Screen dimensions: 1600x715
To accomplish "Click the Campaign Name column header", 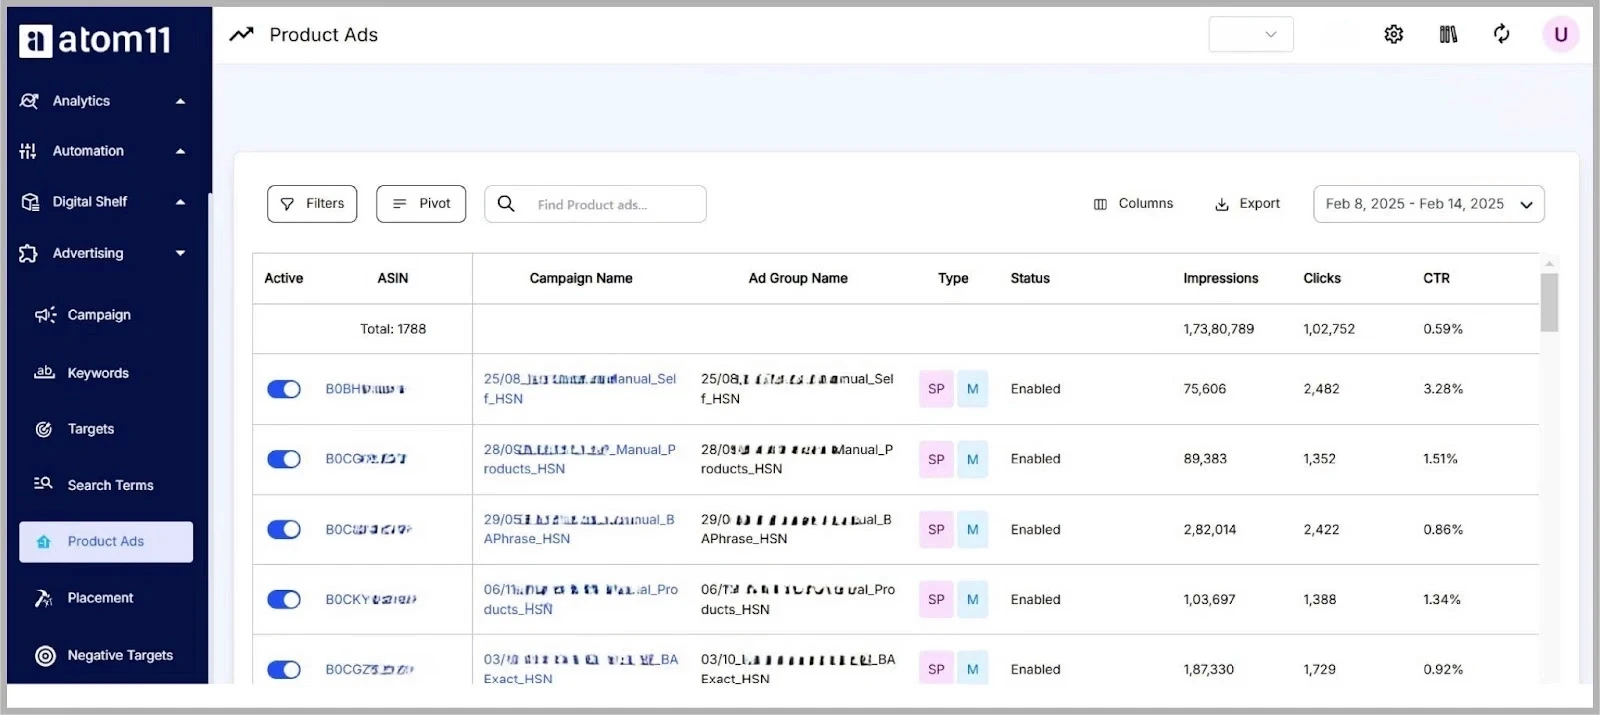I will [x=581, y=279].
